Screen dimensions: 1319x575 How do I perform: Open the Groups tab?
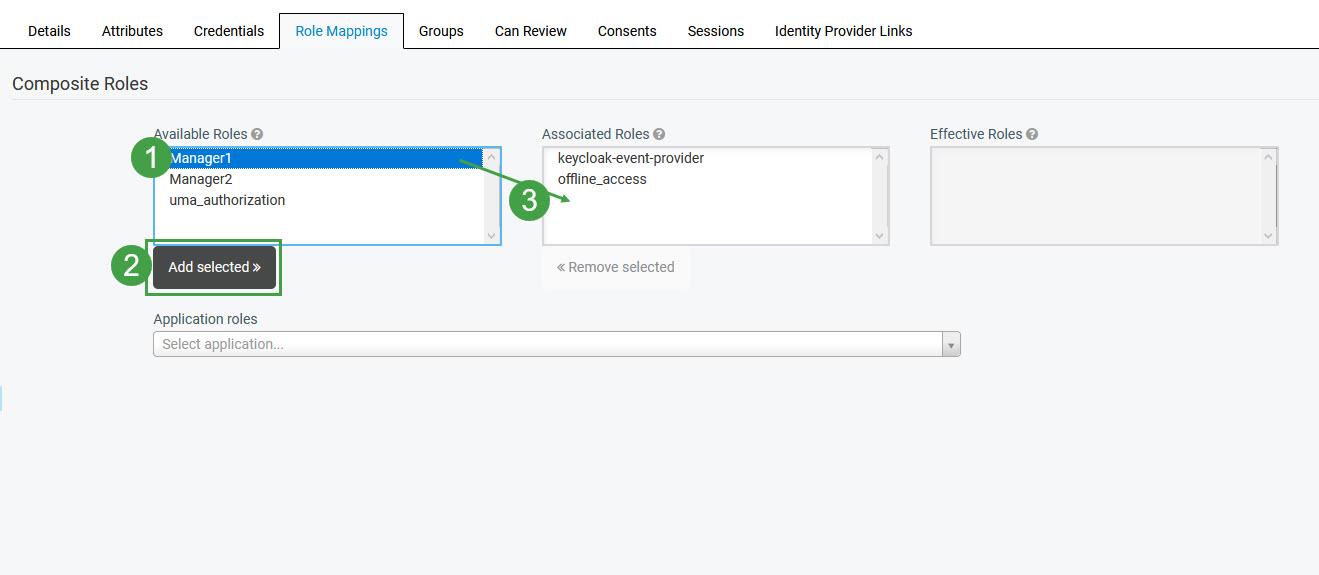click(441, 31)
